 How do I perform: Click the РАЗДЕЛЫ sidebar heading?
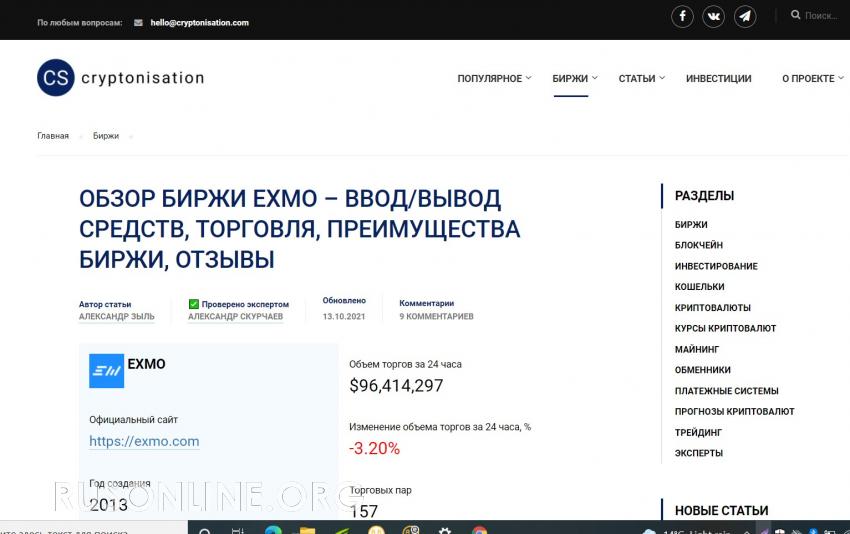(x=704, y=196)
